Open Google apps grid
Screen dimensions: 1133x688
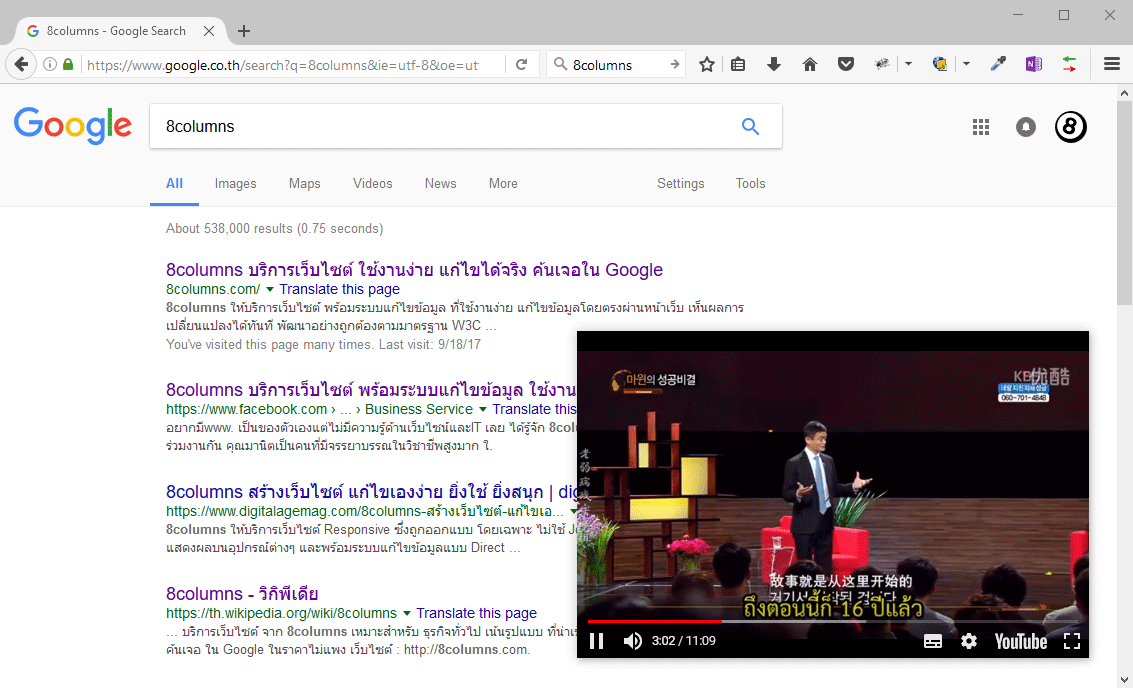[981, 127]
